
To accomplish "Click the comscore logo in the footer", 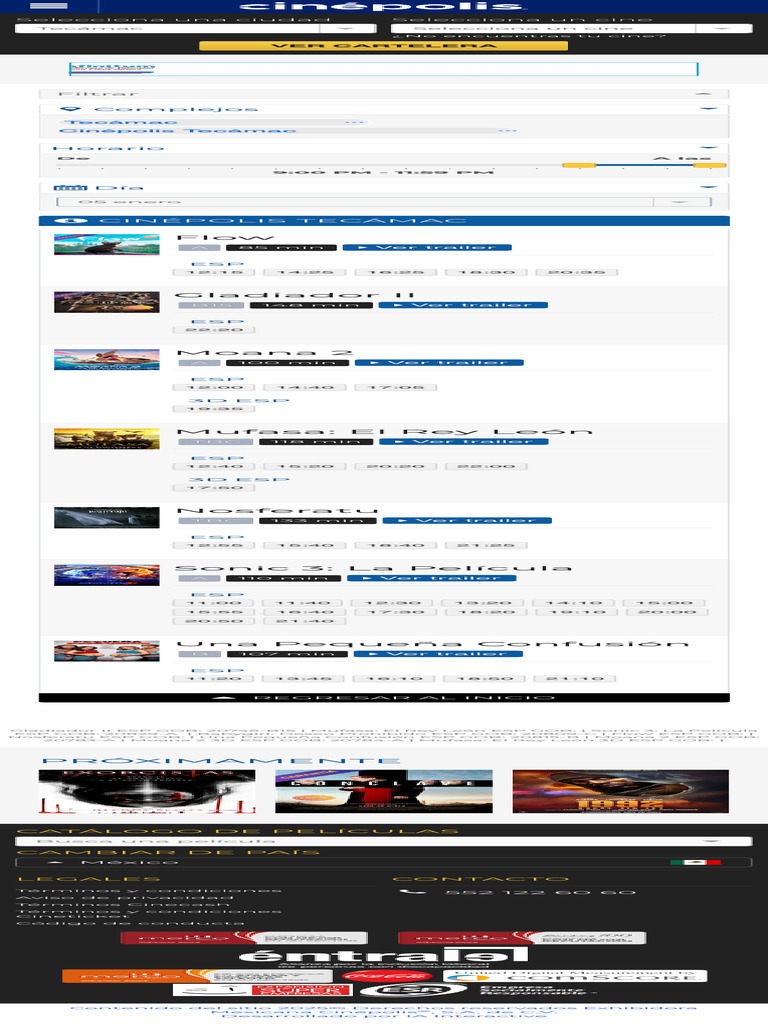I will [x=575, y=976].
